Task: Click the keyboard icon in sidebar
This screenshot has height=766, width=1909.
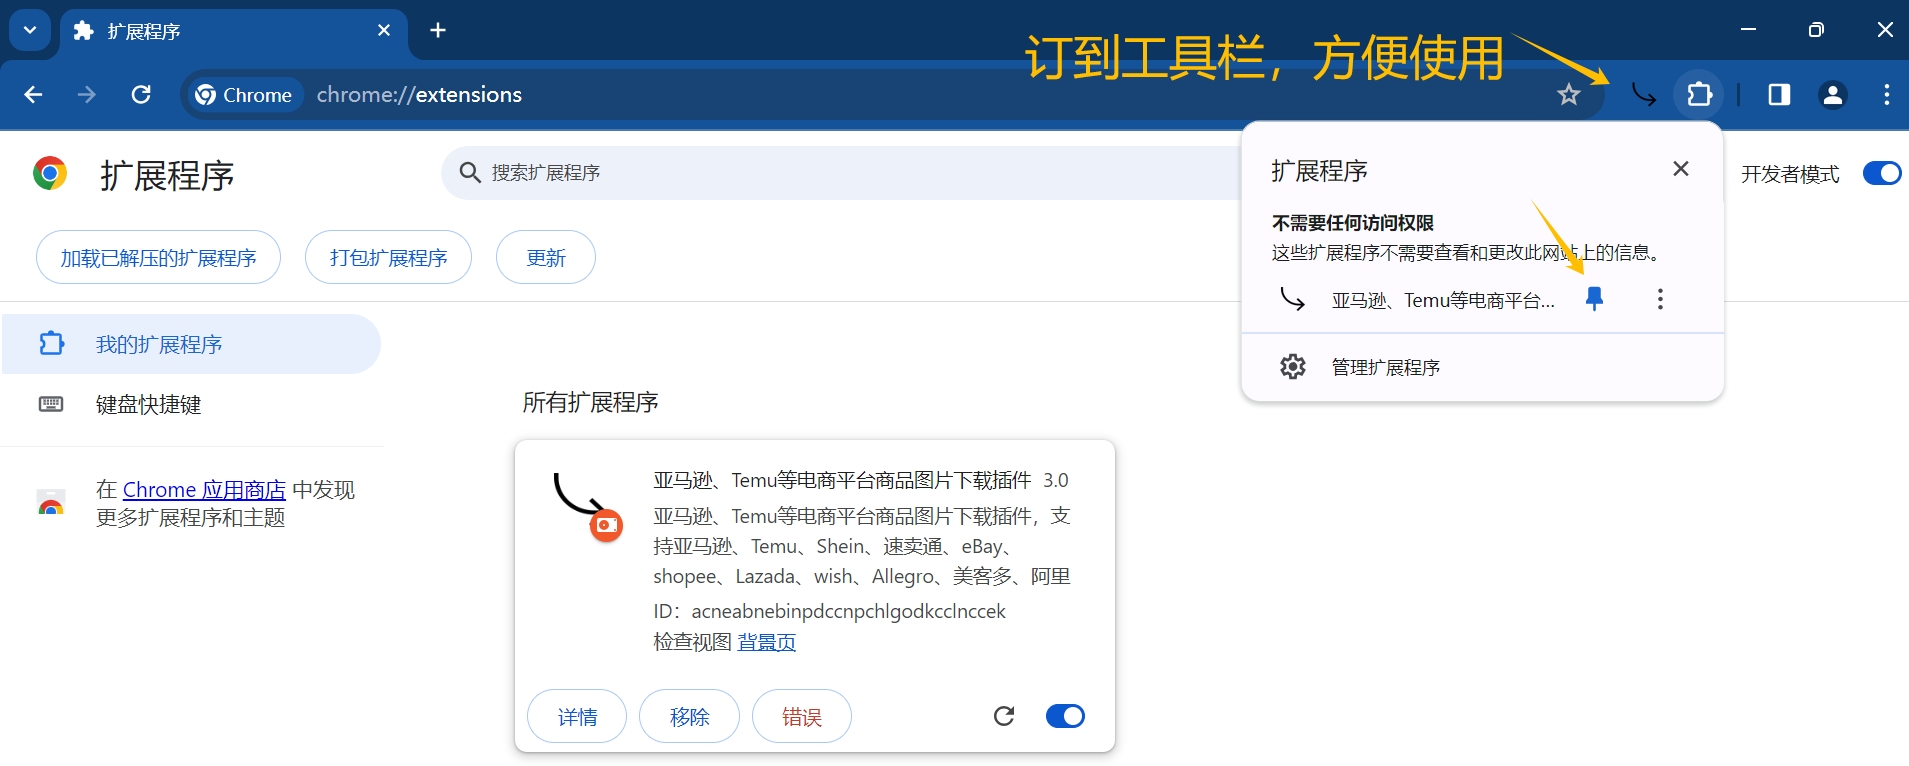Action: tap(51, 404)
